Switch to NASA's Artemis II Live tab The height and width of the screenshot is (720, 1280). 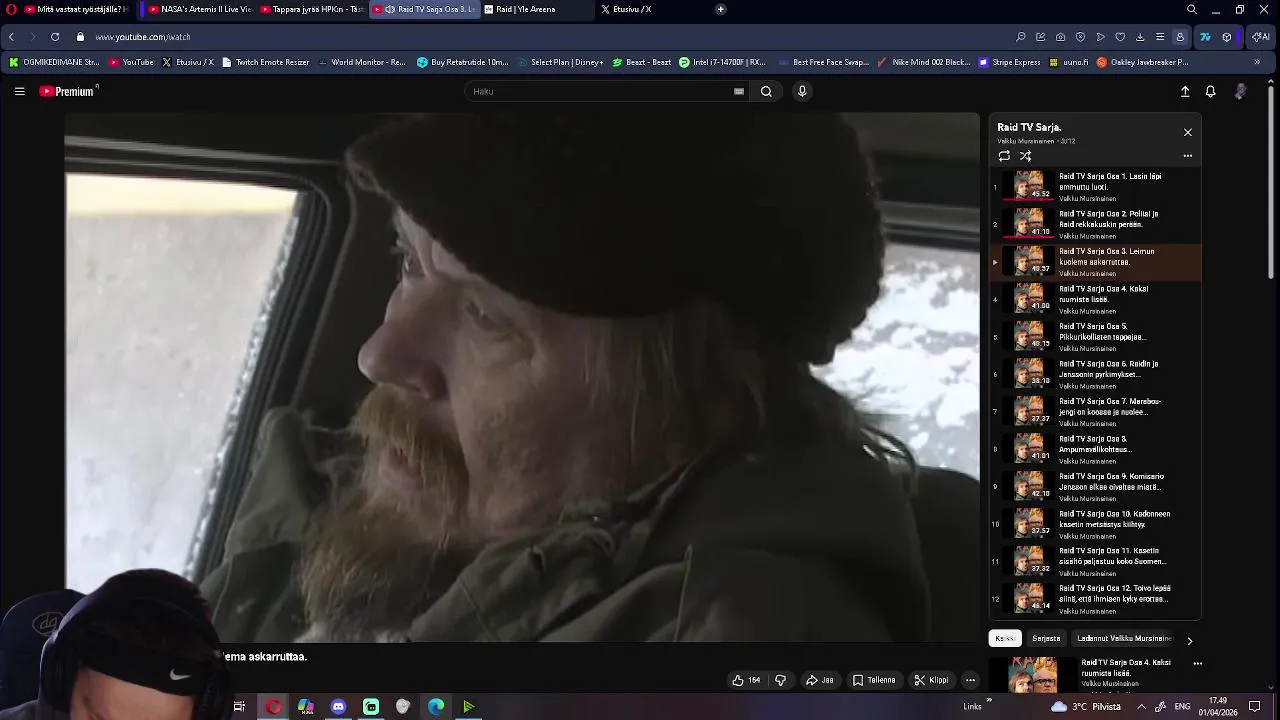[x=198, y=9]
